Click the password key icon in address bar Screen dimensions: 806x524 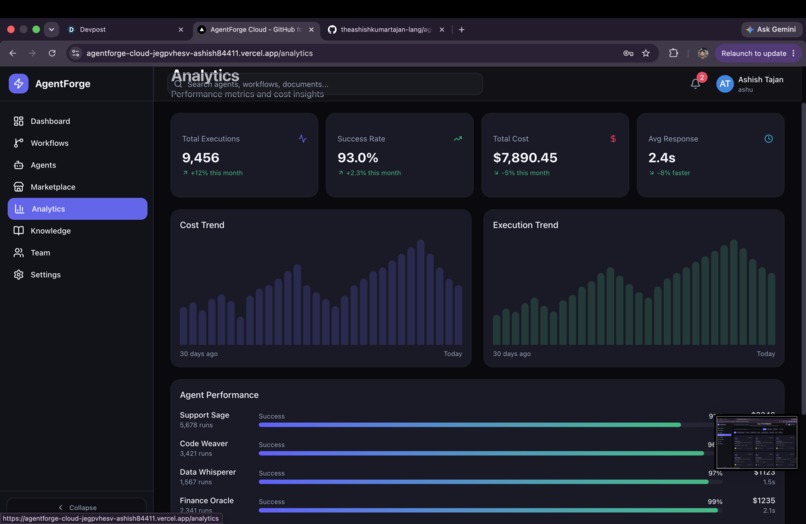point(628,53)
